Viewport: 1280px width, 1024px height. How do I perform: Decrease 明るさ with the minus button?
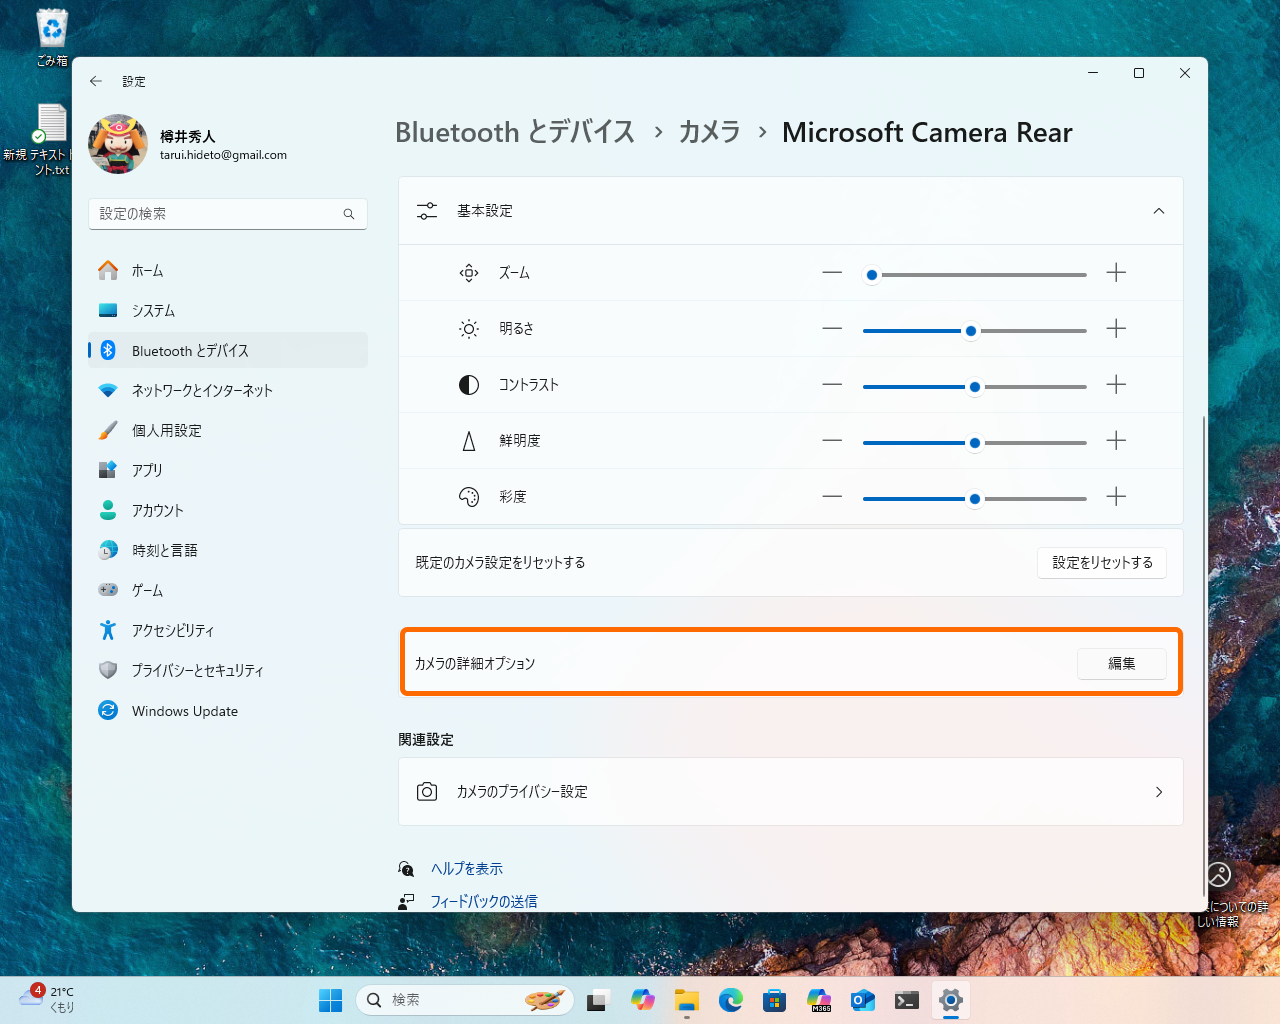(832, 329)
